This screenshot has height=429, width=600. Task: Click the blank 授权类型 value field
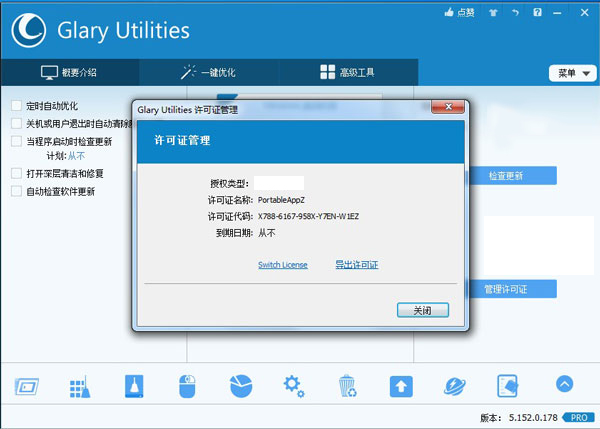point(279,183)
